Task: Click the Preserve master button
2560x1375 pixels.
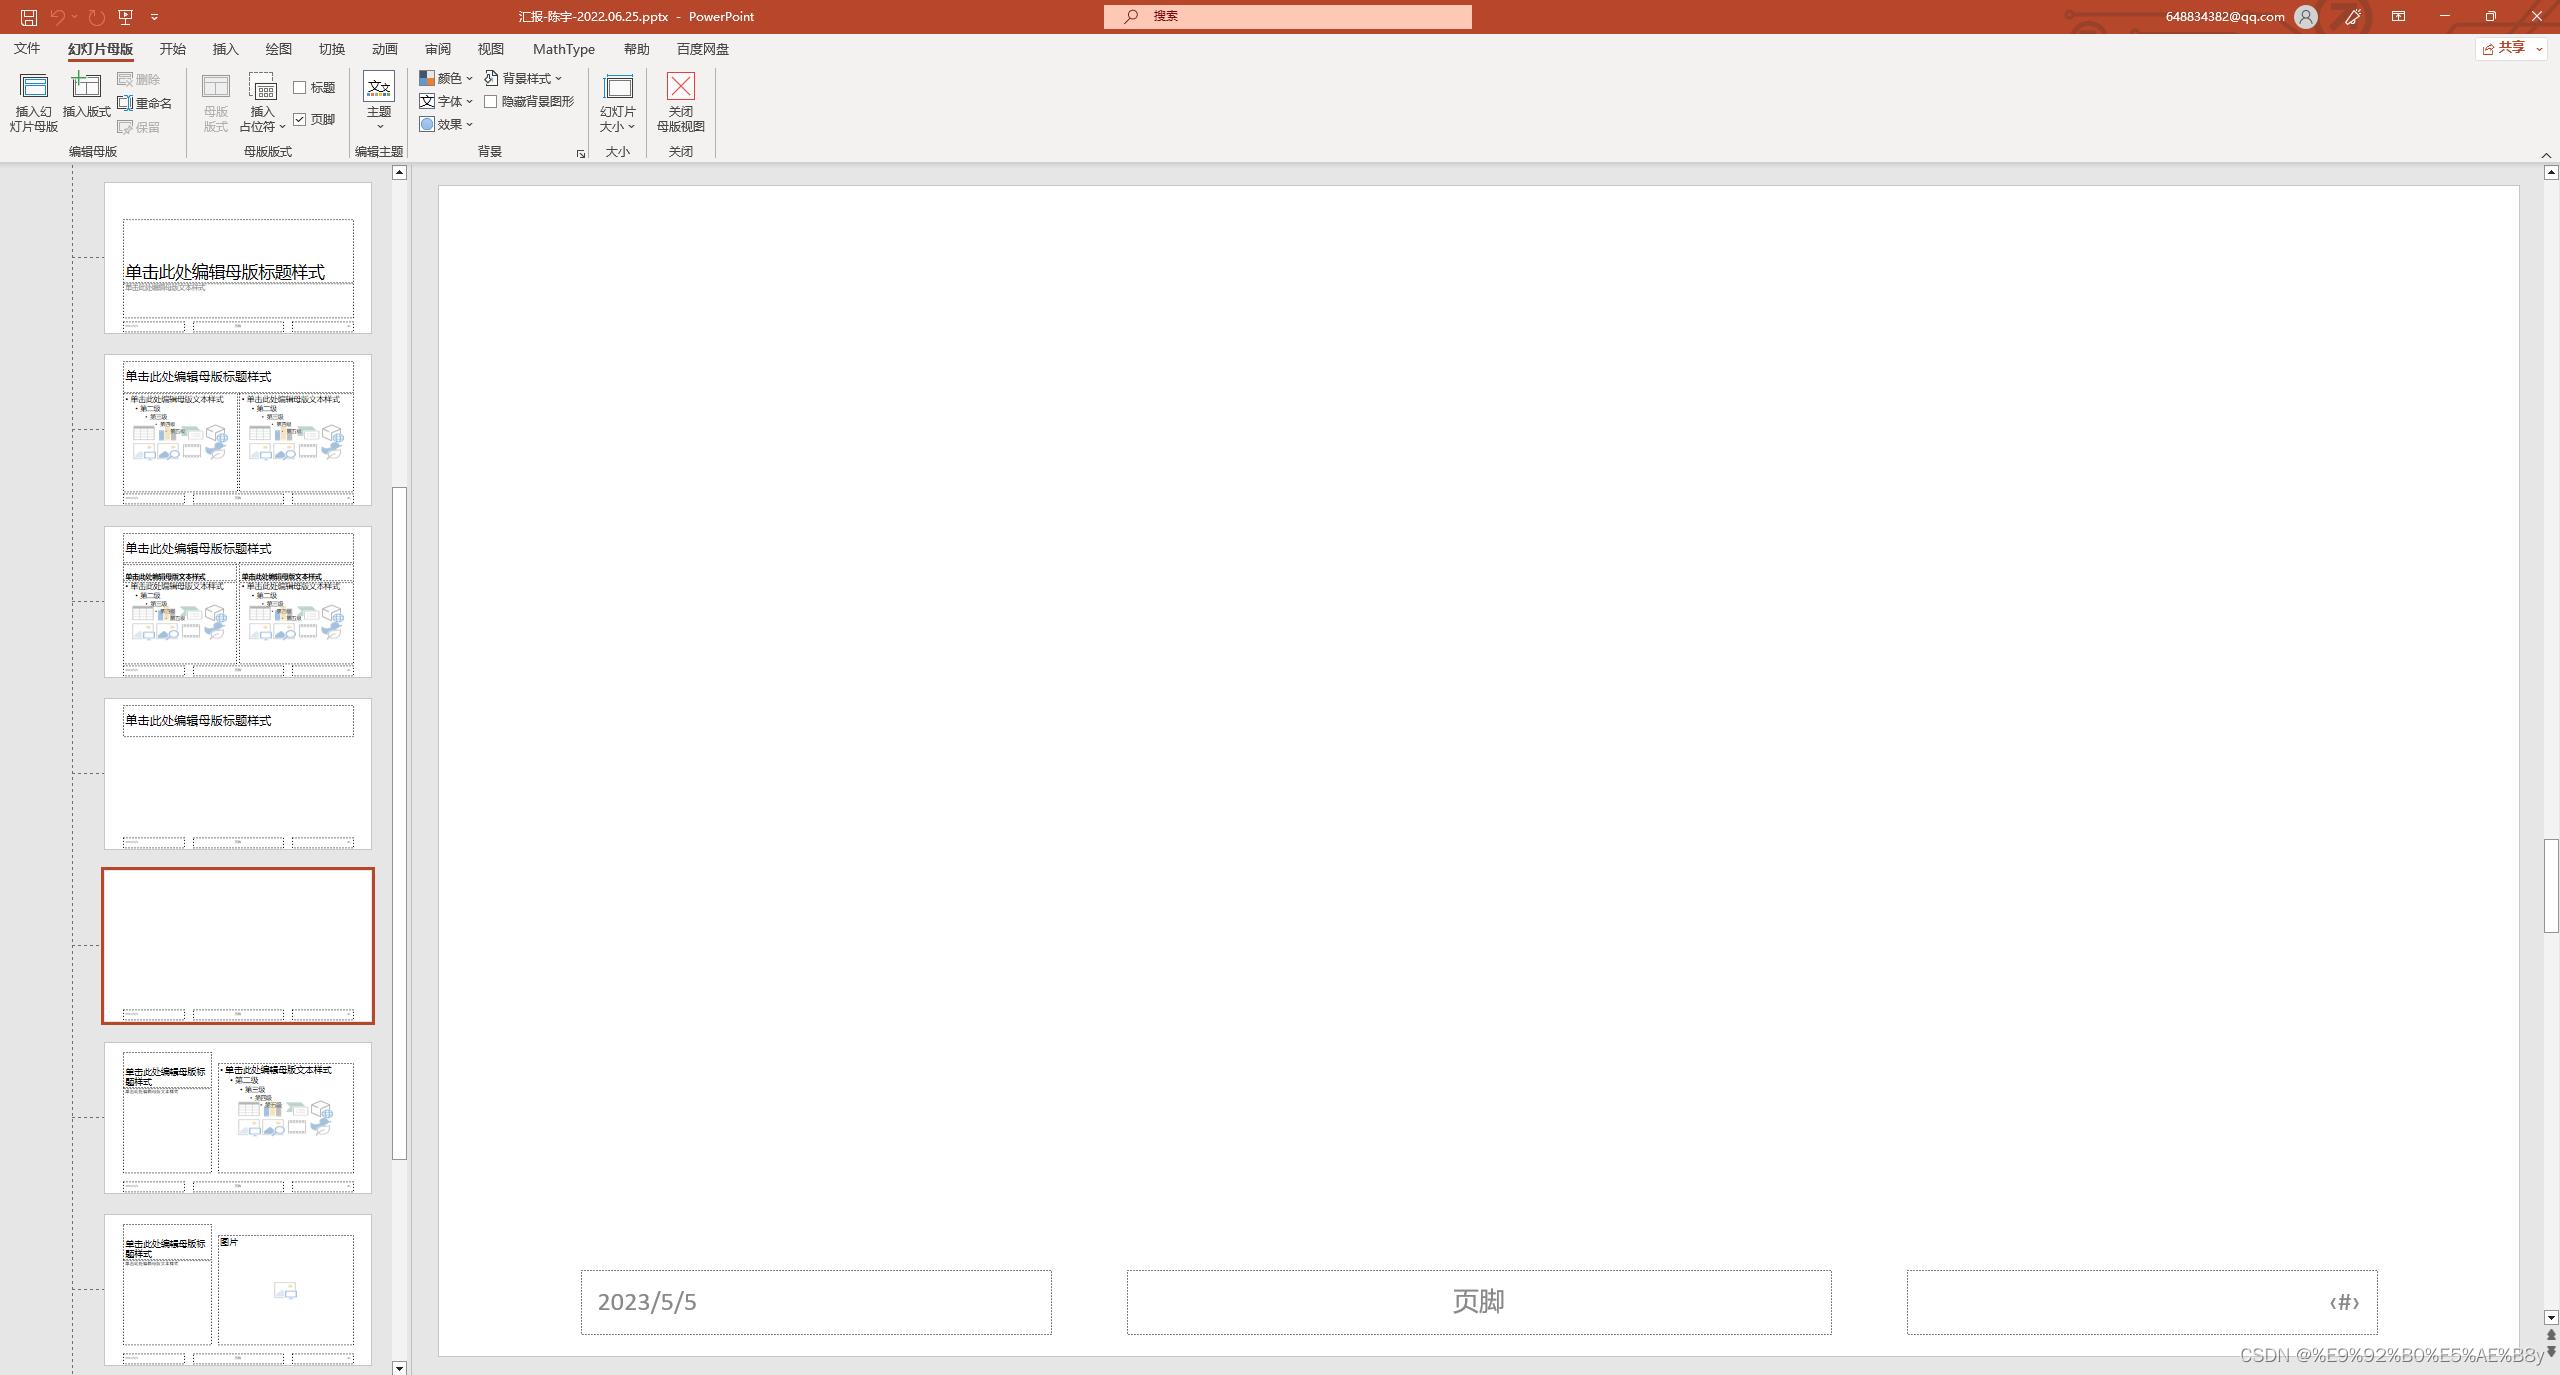Action: (139, 127)
